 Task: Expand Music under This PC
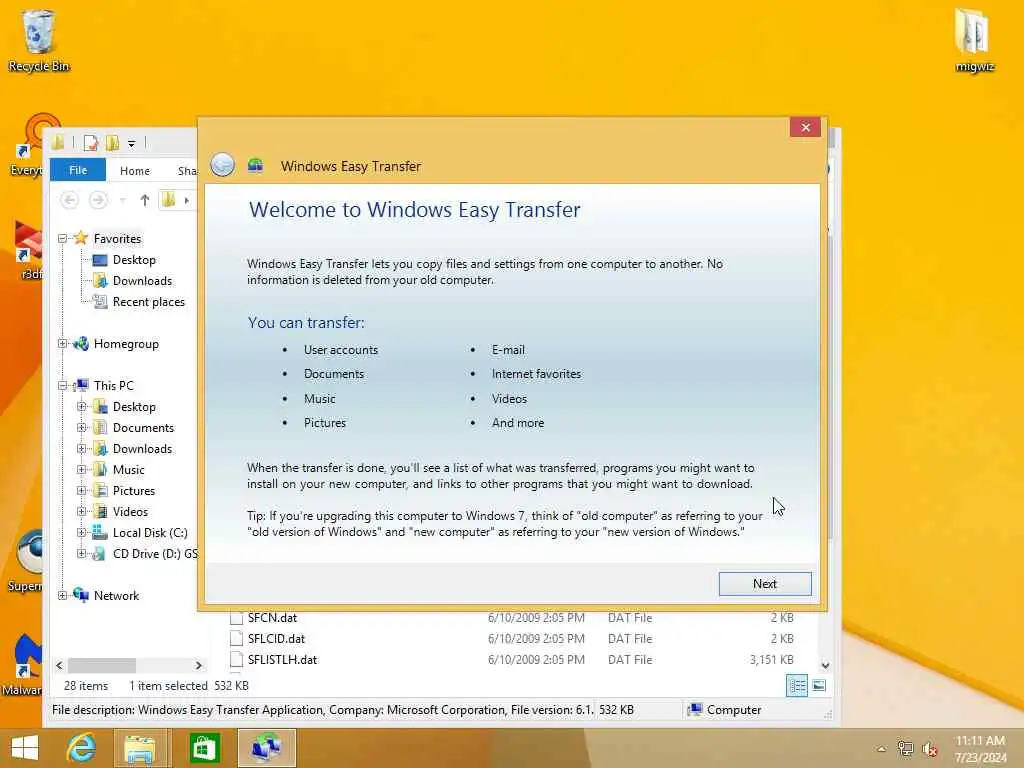pos(82,469)
